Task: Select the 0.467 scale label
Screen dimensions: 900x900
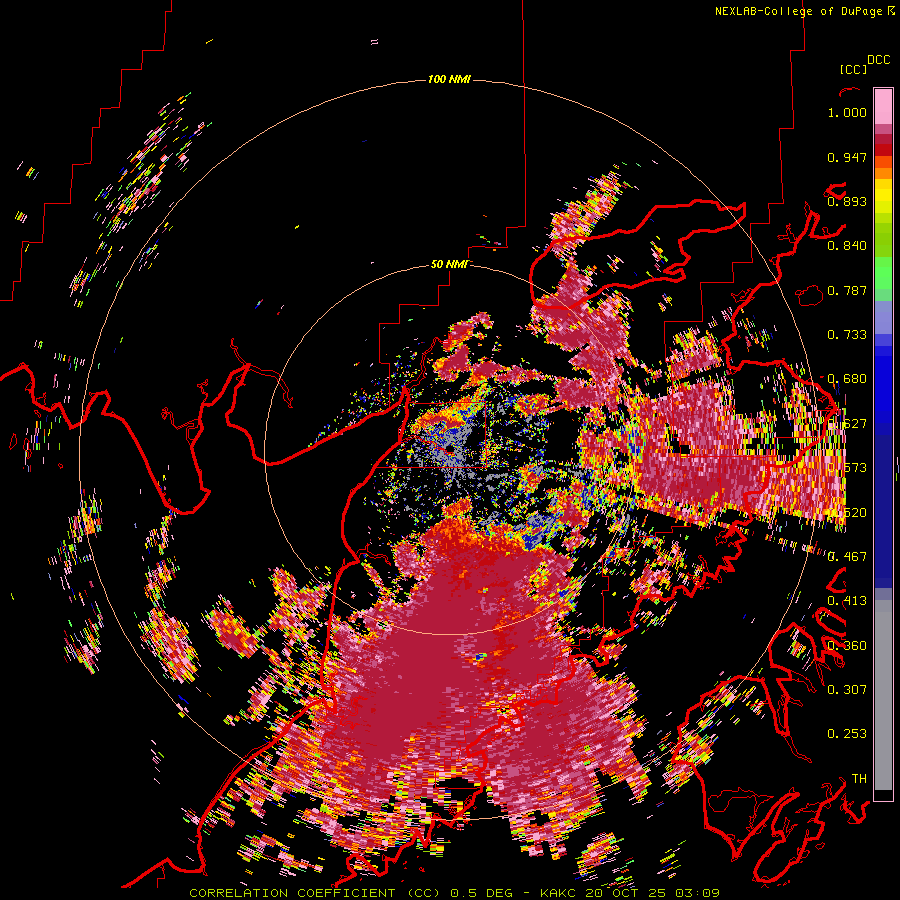Action: click(847, 556)
